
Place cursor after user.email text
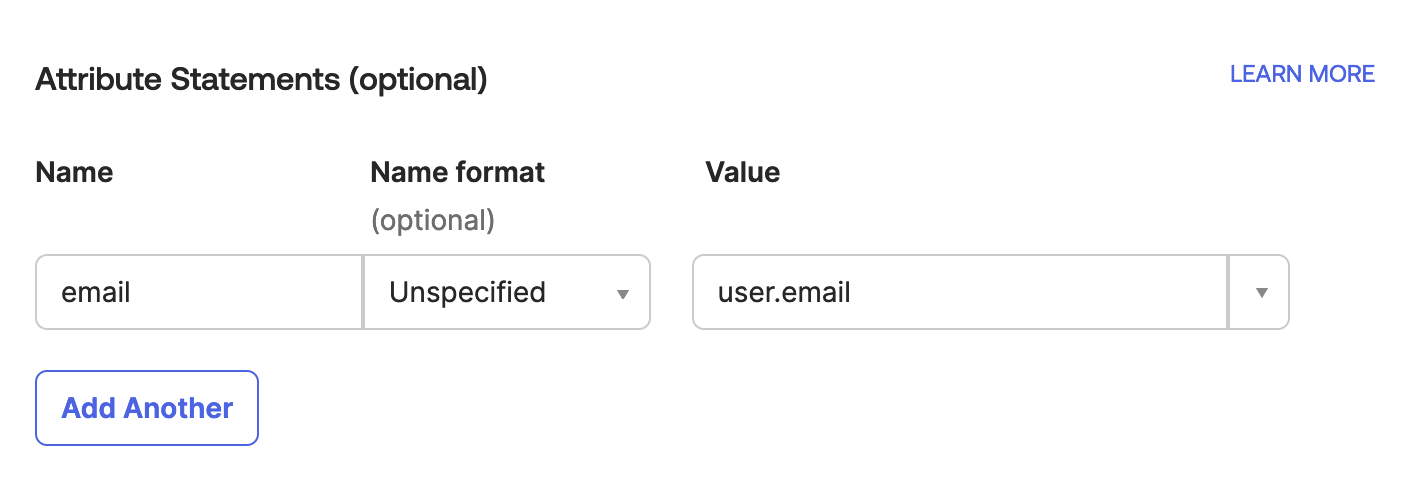click(853, 292)
